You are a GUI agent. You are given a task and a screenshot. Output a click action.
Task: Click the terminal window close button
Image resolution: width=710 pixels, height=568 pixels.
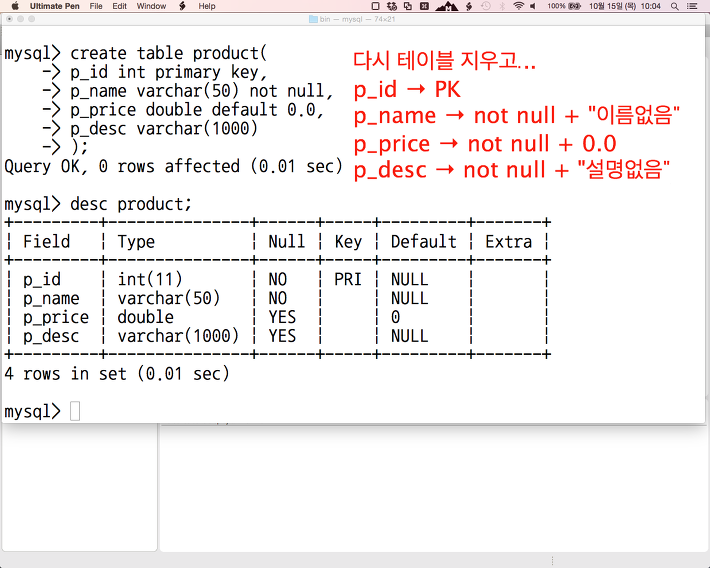pyautogui.click(x=10, y=19)
